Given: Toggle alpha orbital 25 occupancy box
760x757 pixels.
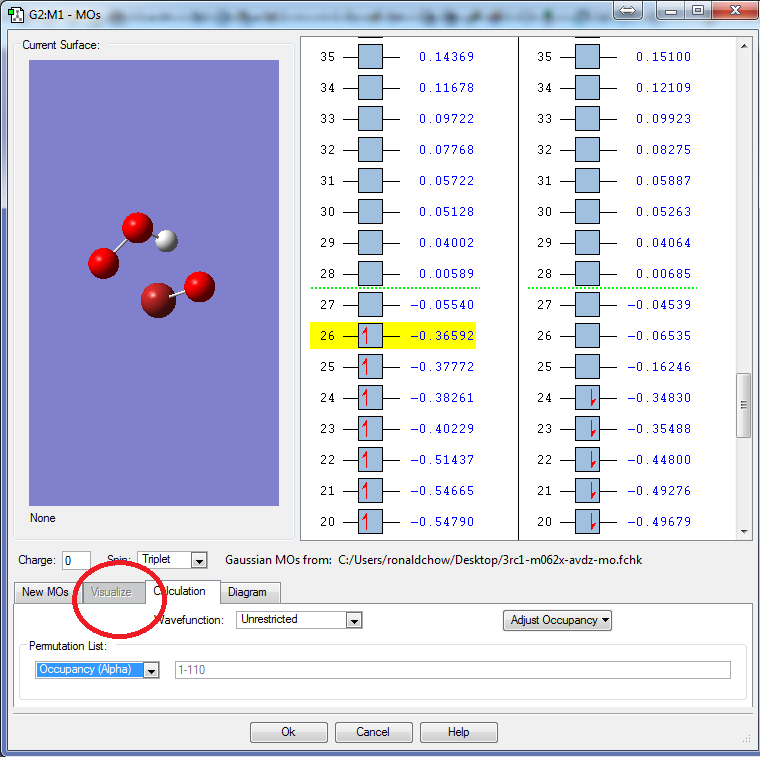Looking at the screenshot, I should click(x=370, y=366).
